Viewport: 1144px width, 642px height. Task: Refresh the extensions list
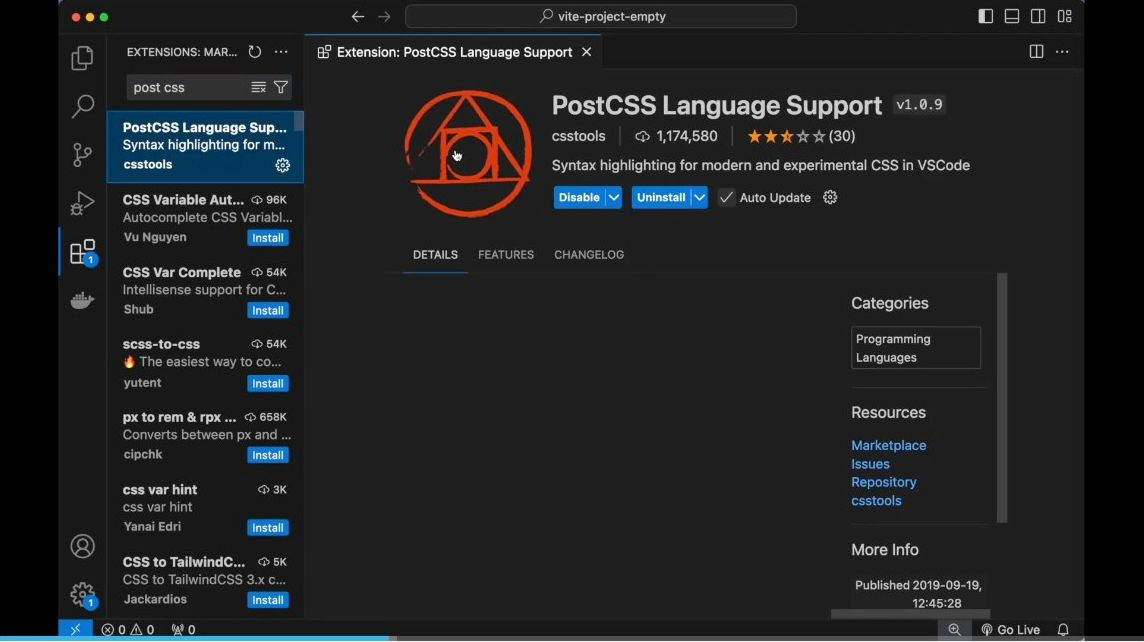(x=255, y=52)
